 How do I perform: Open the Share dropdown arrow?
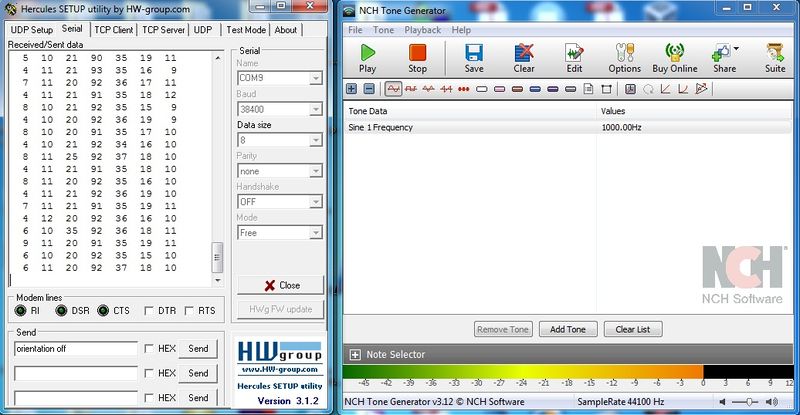736,49
